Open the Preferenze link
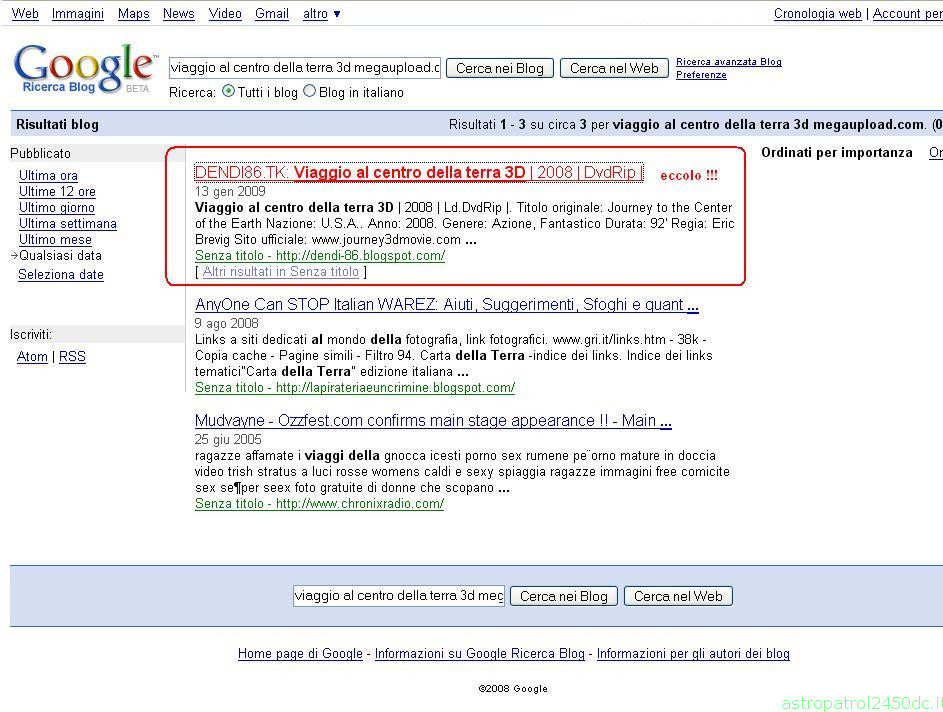 tap(701, 75)
